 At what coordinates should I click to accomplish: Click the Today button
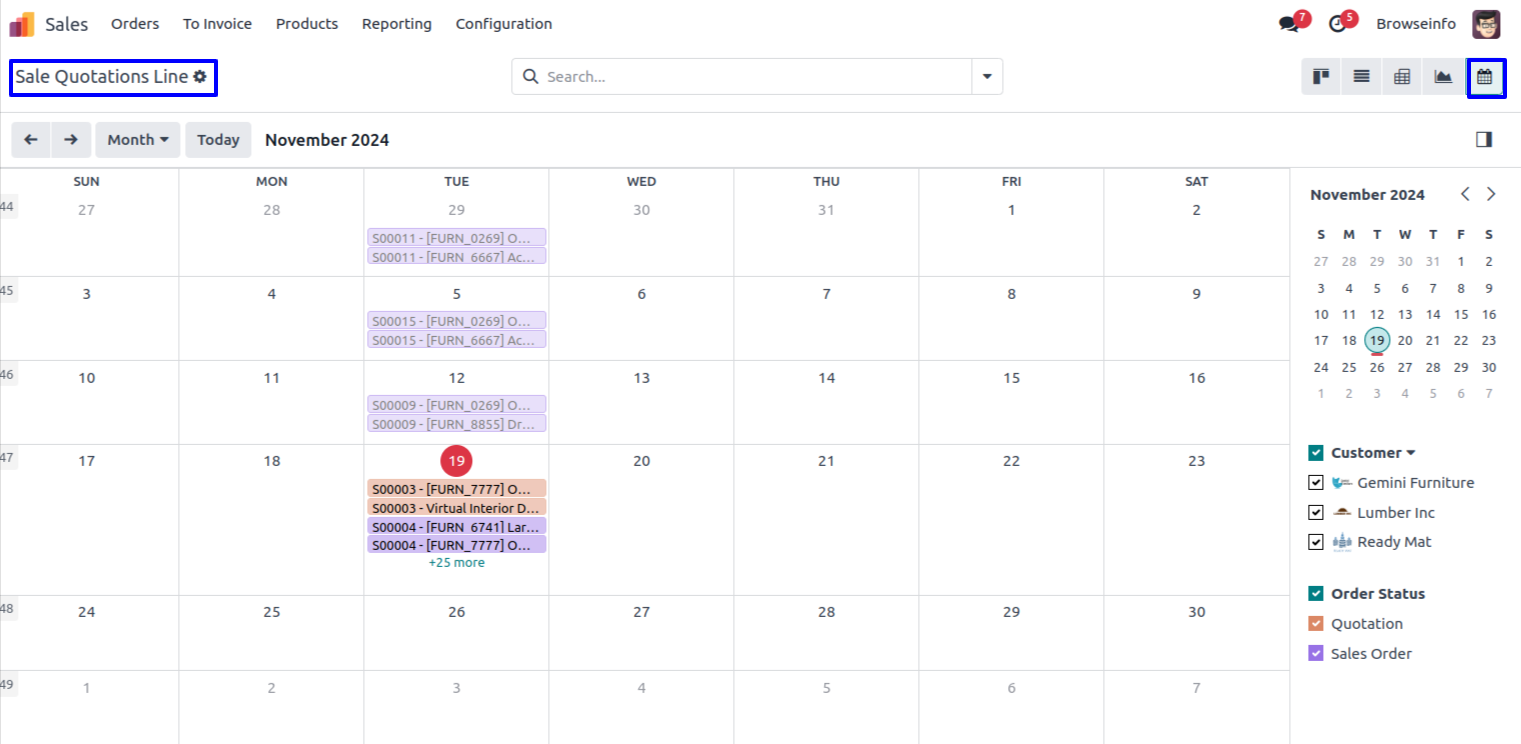point(218,140)
